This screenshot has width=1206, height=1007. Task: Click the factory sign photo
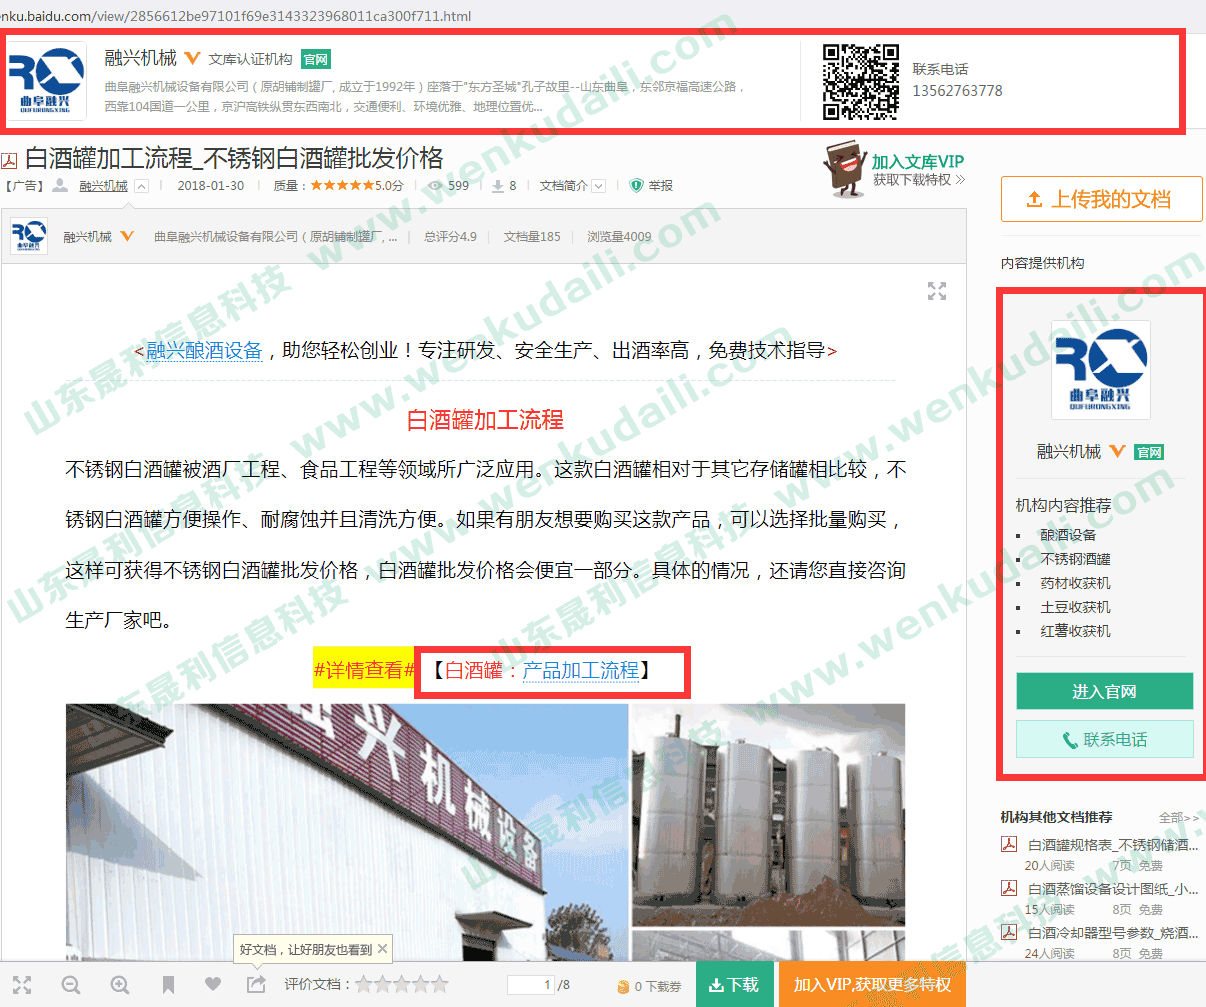(x=347, y=832)
